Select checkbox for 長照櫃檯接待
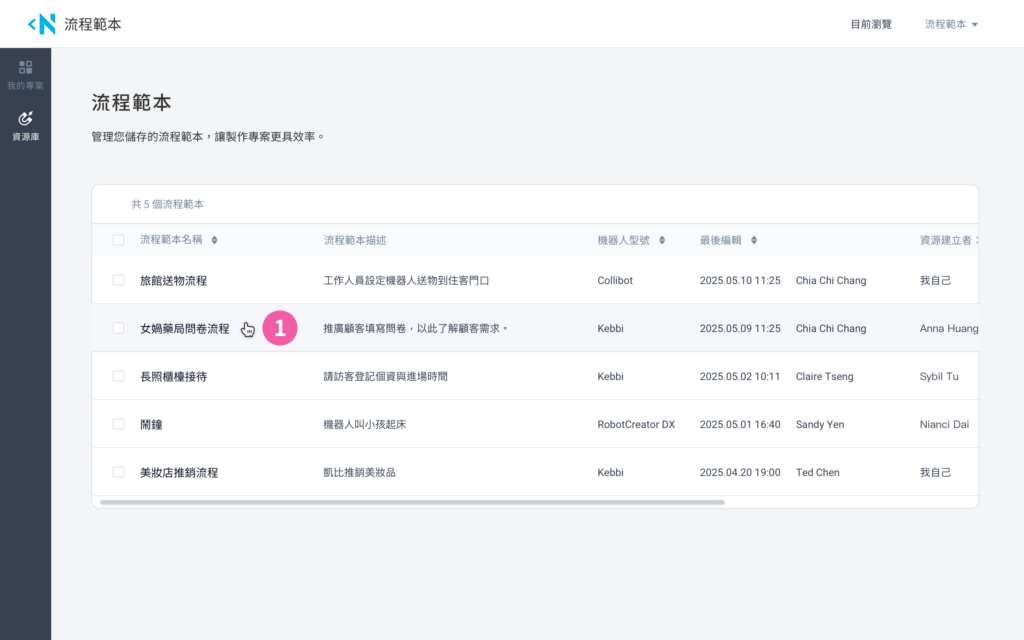1024x640 pixels. click(x=119, y=376)
